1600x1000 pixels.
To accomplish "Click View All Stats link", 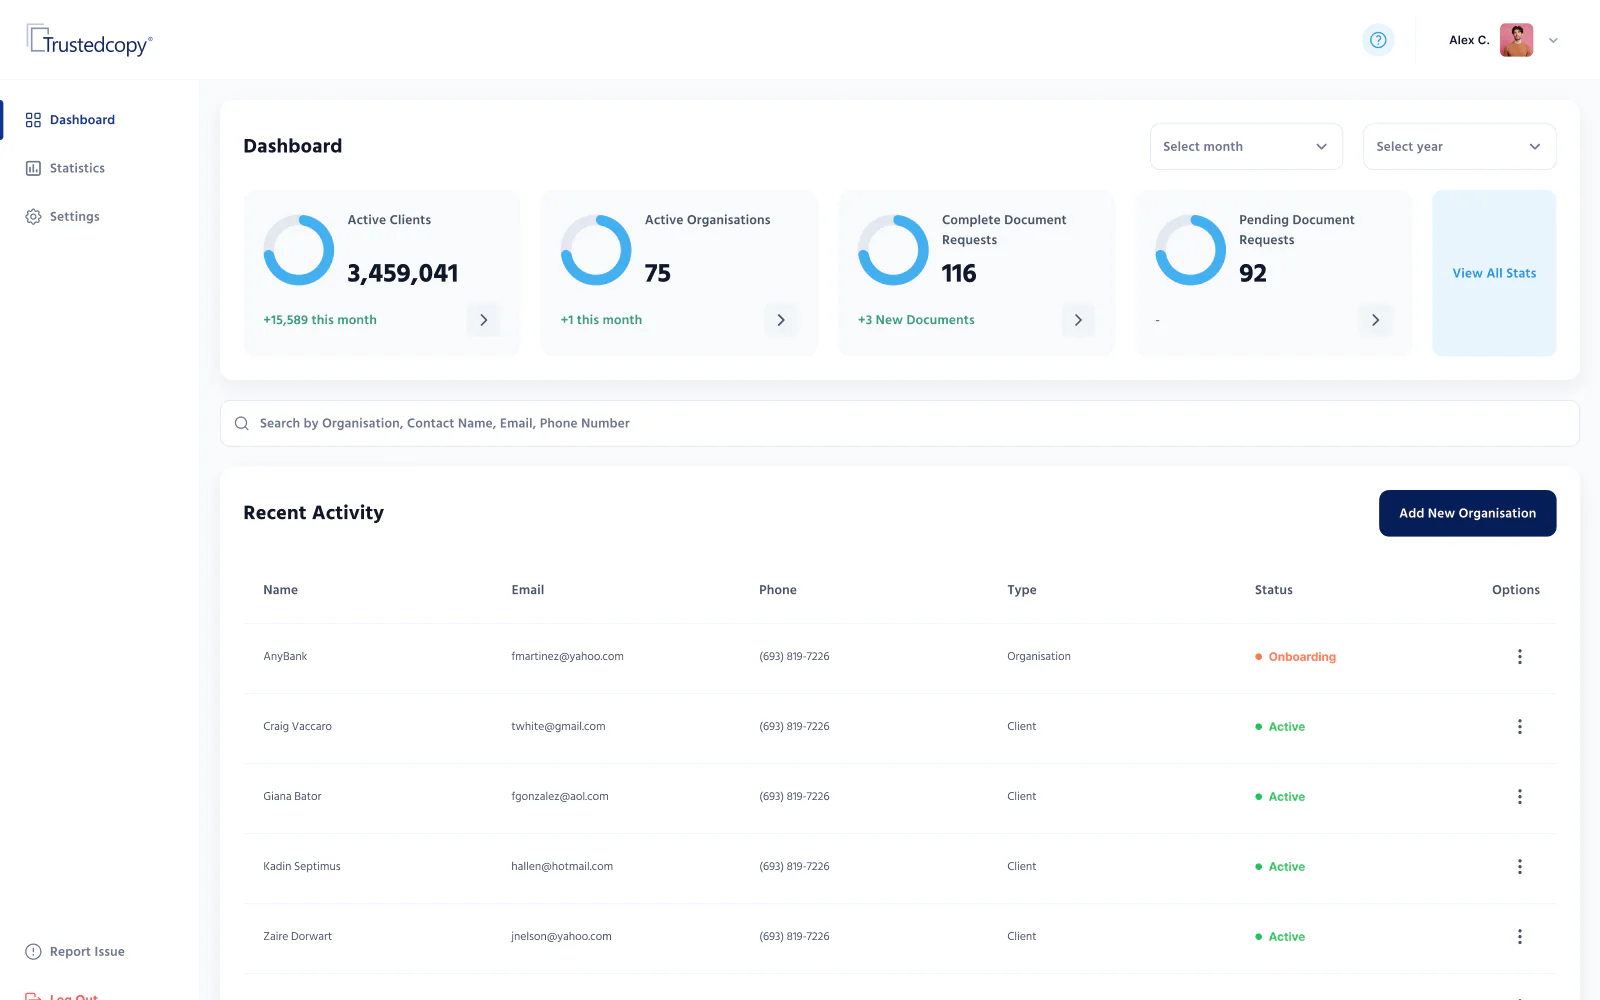I will [x=1494, y=273].
